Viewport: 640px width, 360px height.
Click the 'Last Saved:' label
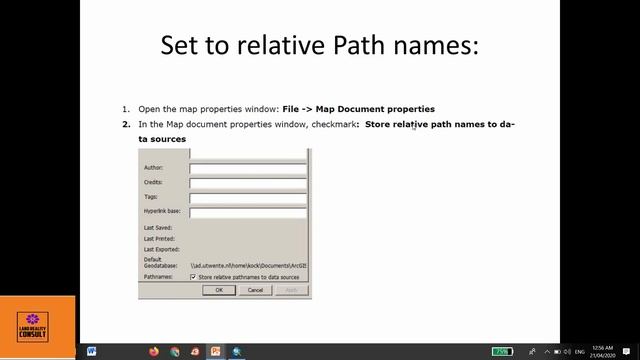158,228
